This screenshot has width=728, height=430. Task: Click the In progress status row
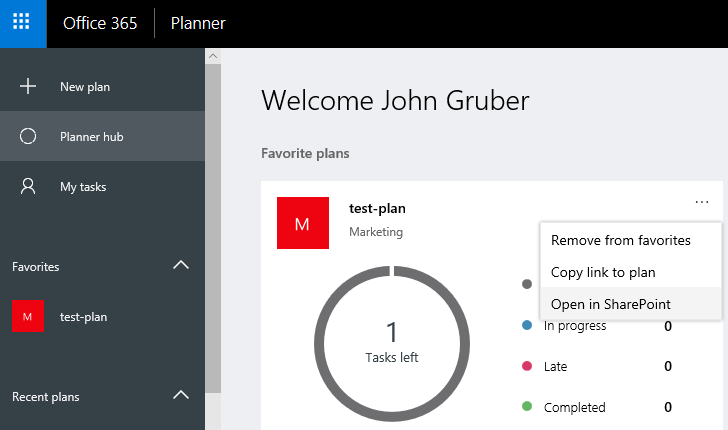tap(597, 326)
